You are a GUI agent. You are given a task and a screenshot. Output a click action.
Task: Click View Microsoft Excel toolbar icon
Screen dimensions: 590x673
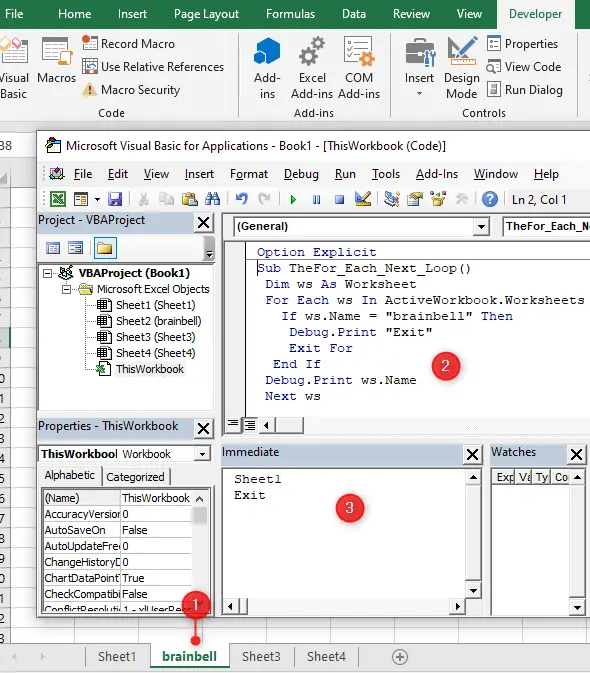coord(58,199)
